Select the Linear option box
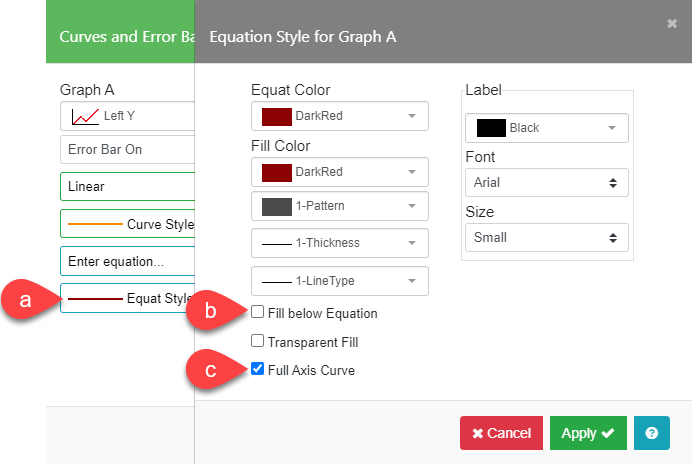 click(x=127, y=186)
